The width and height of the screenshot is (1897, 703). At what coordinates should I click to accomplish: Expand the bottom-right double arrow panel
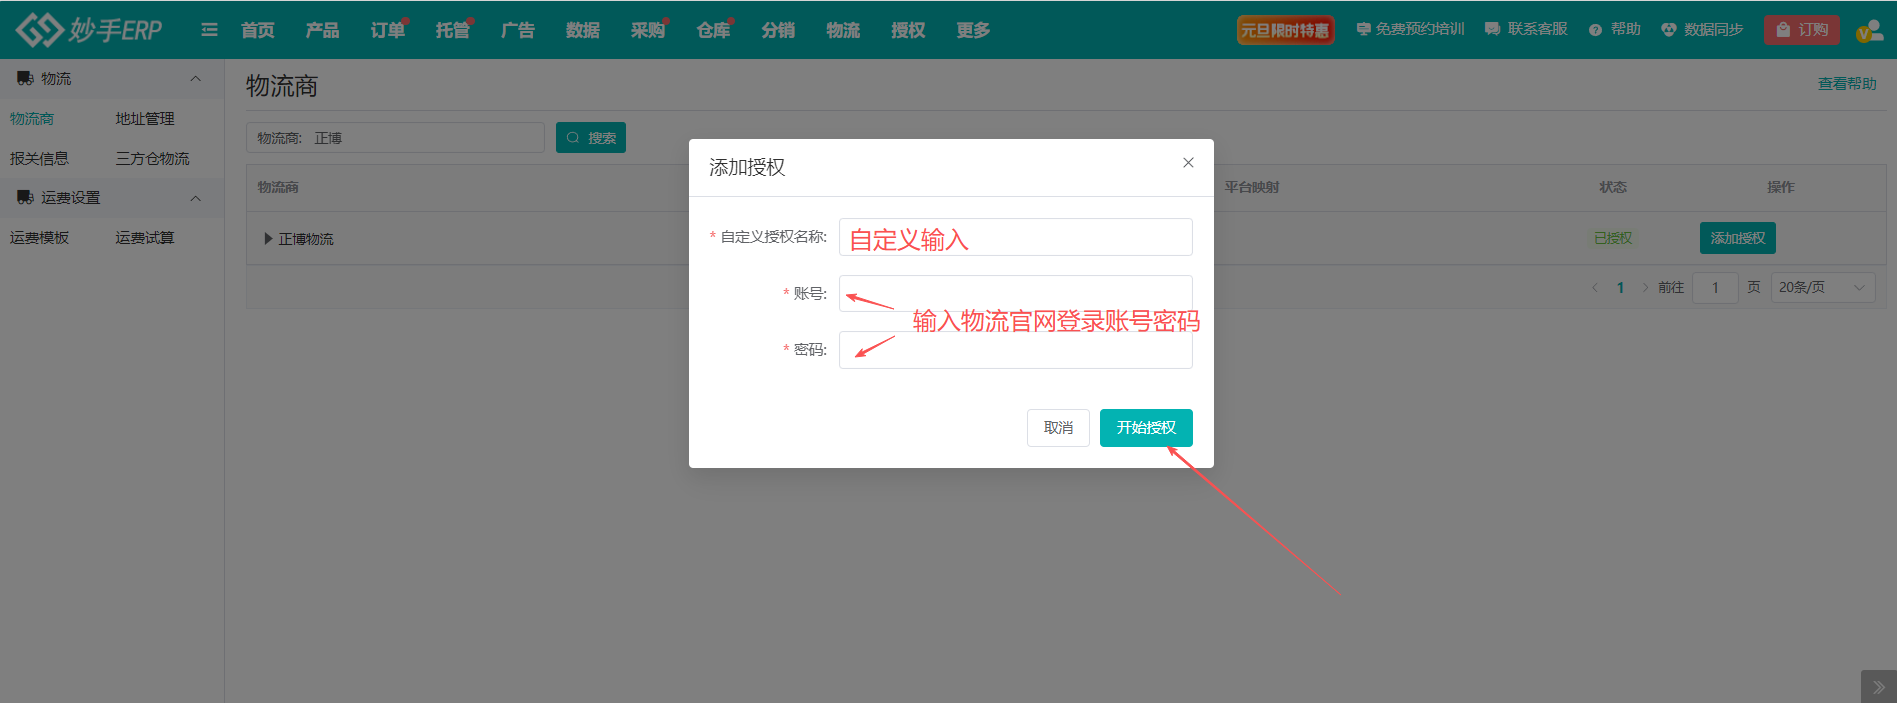[x=1878, y=687]
